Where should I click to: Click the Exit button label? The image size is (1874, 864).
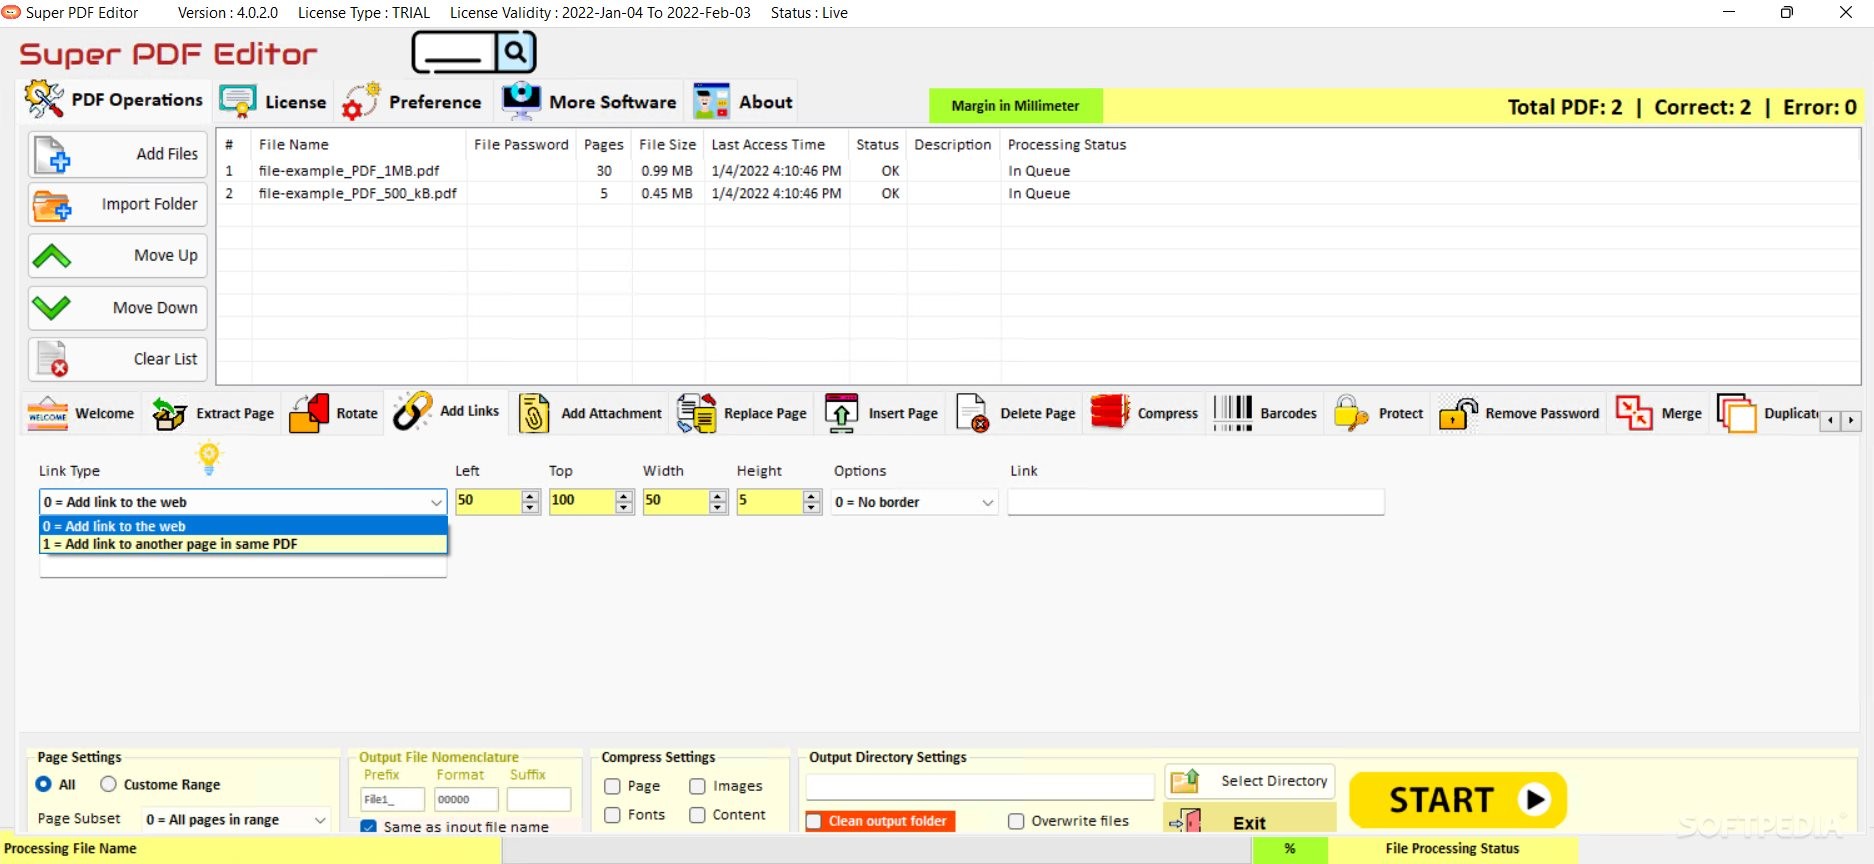[1249, 823]
